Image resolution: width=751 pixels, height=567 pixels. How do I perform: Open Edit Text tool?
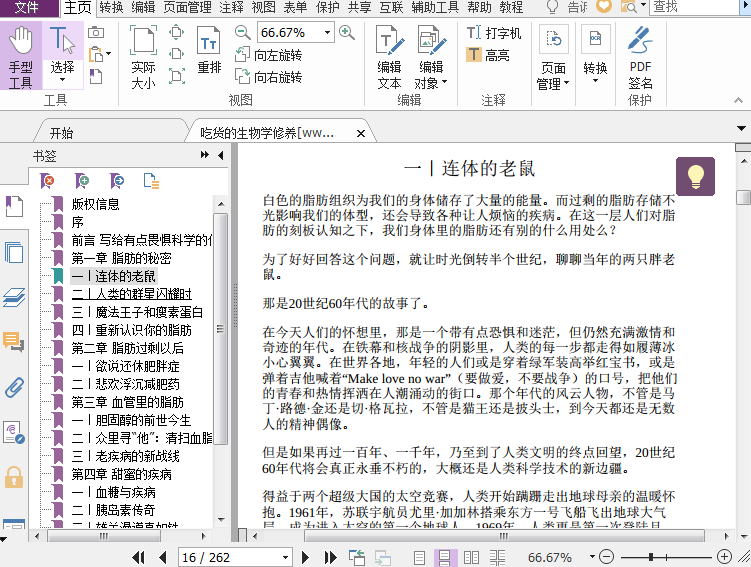click(389, 57)
